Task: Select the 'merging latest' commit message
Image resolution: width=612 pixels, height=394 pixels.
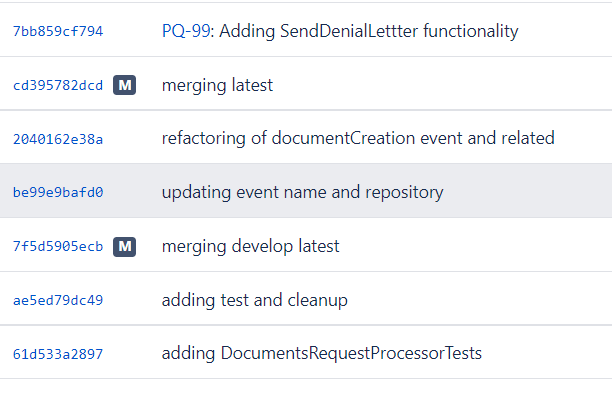Action: click(x=217, y=86)
